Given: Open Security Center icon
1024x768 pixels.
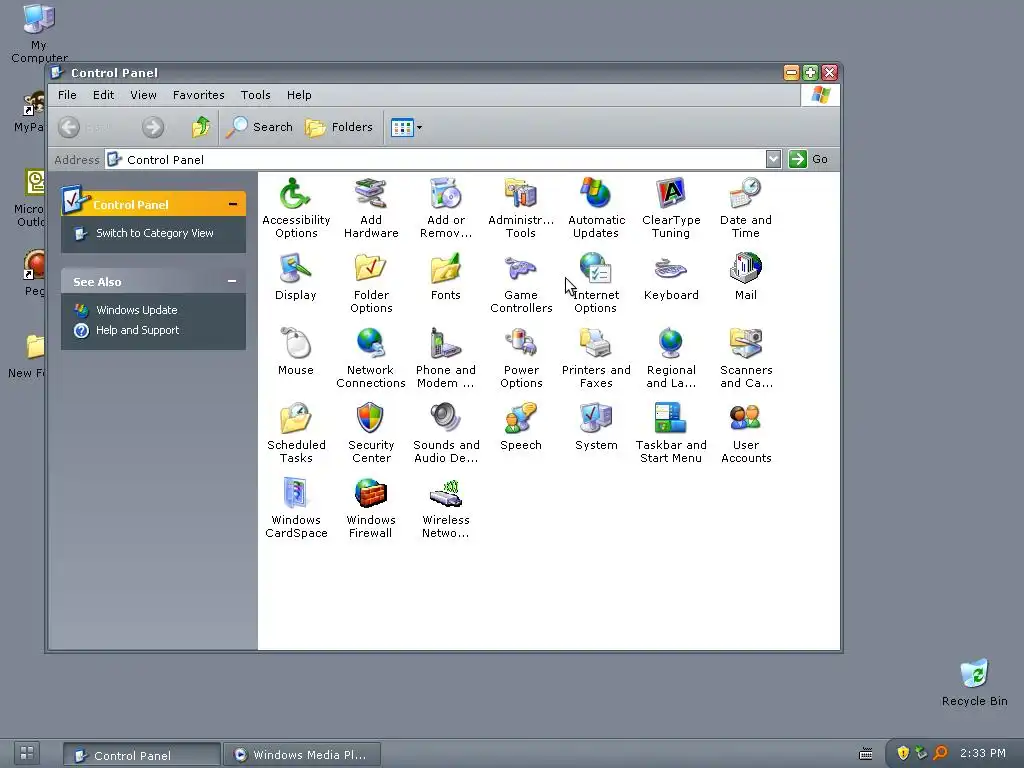Looking at the screenshot, I should click(371, 433).
